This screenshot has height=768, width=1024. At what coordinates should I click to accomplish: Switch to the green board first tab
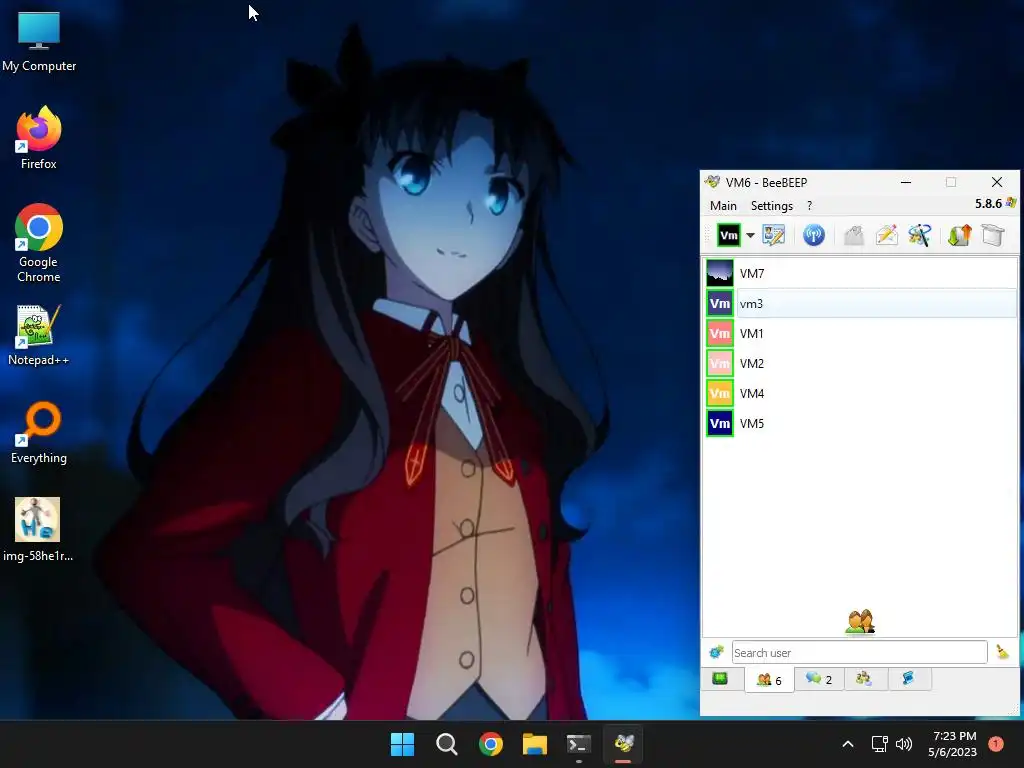(x=720, y=679)
